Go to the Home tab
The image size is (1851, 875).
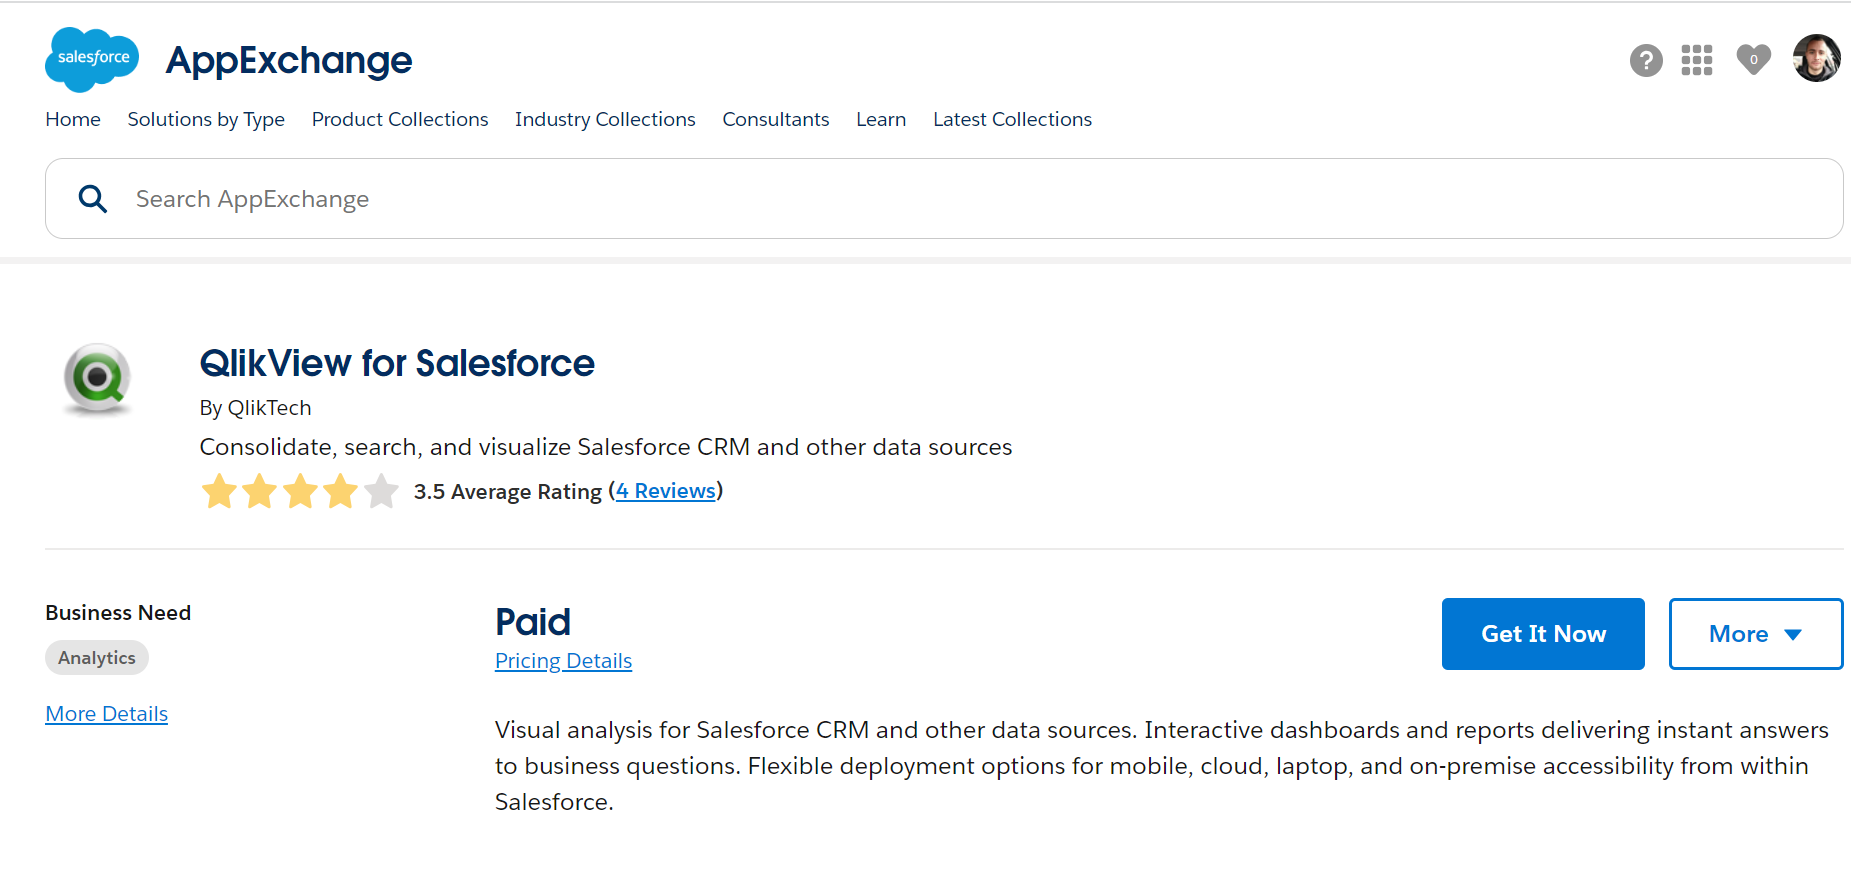(72, 119)
